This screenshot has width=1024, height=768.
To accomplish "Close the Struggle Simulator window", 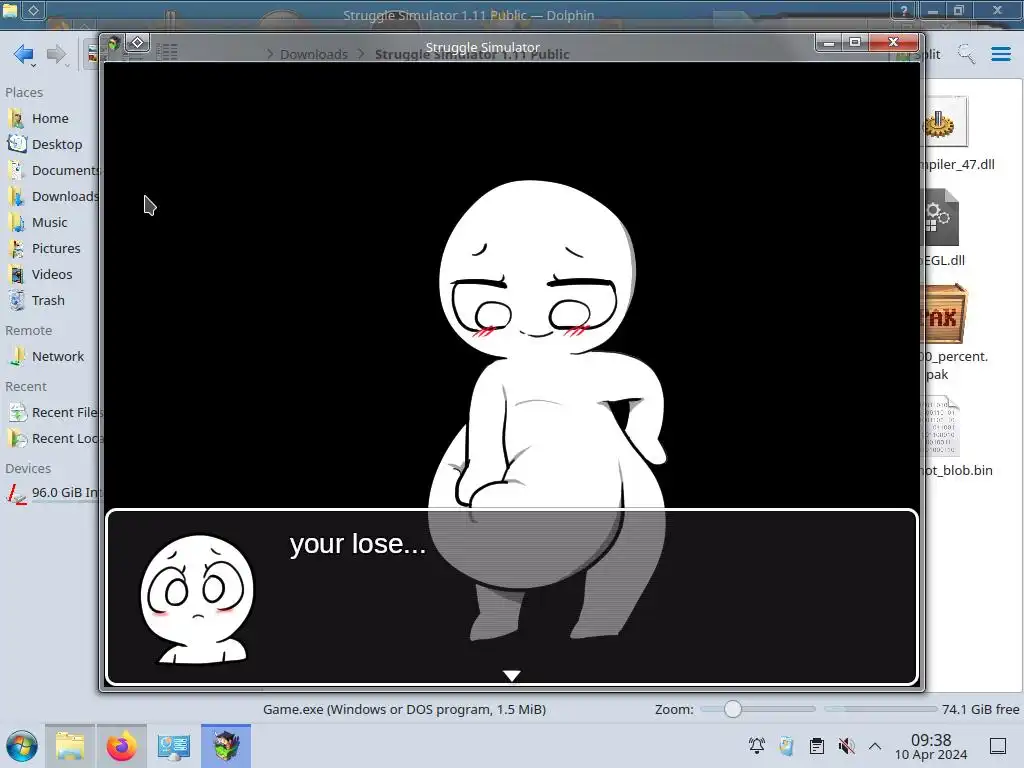I will (893, 42).
